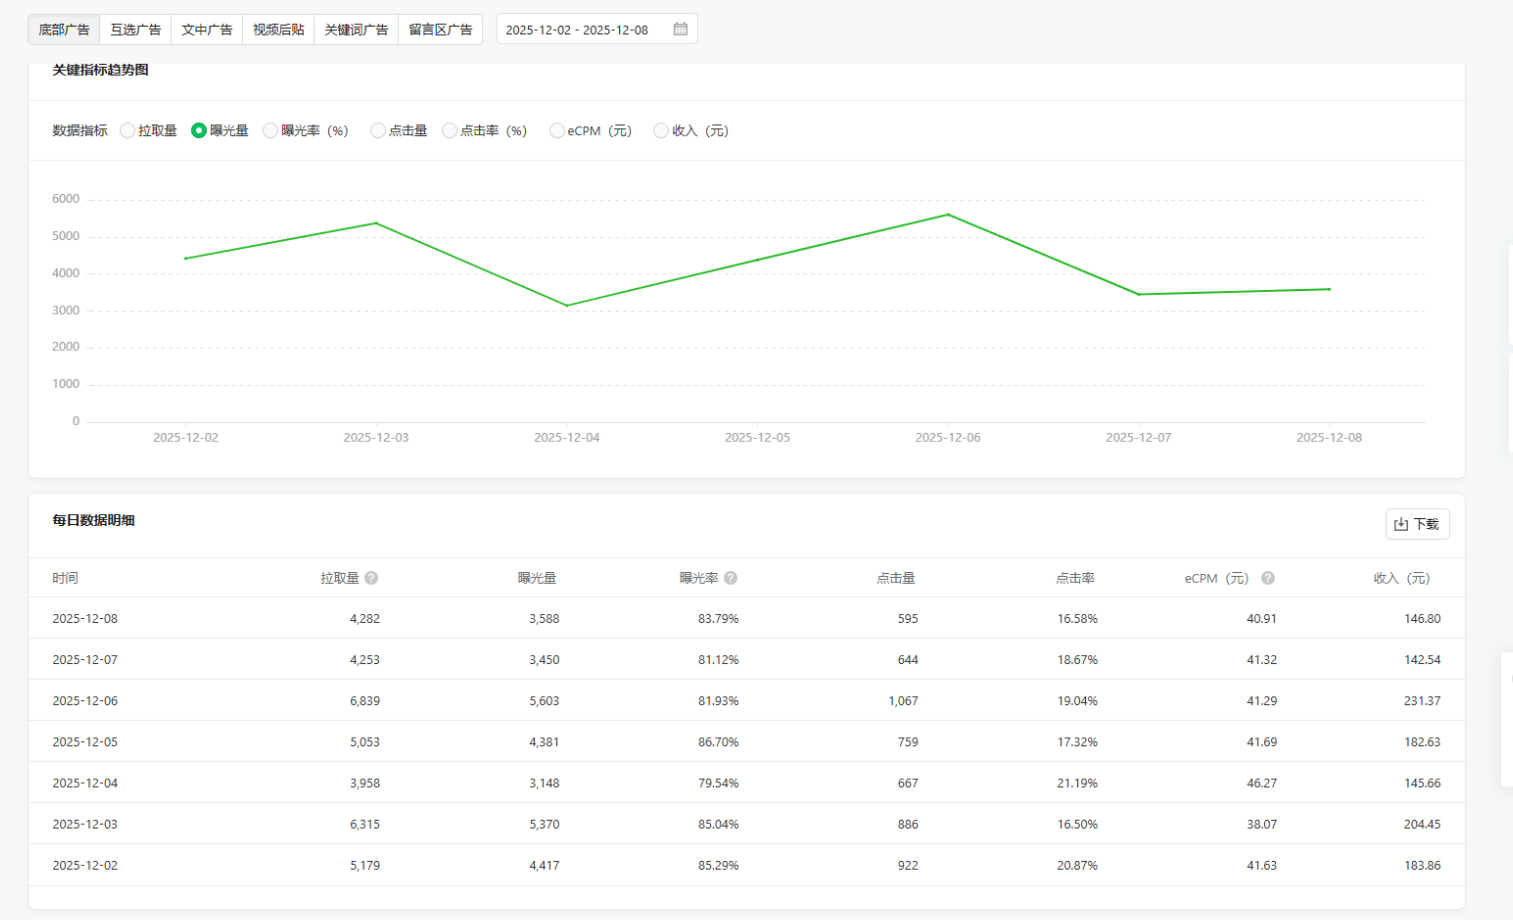Select 点击率 (%) data metric

click(x=450, y=131)
